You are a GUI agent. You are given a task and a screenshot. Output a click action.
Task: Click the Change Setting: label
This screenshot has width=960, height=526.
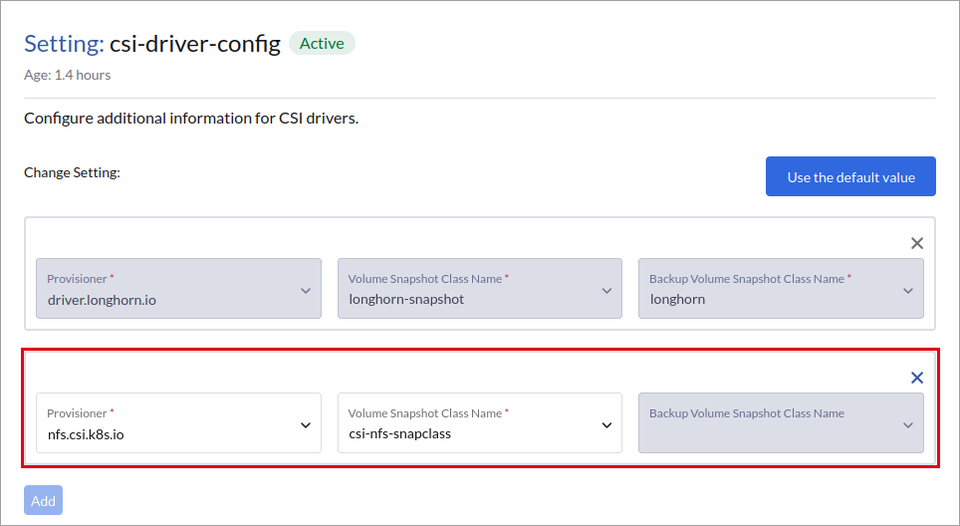click(x=72, y=172)
